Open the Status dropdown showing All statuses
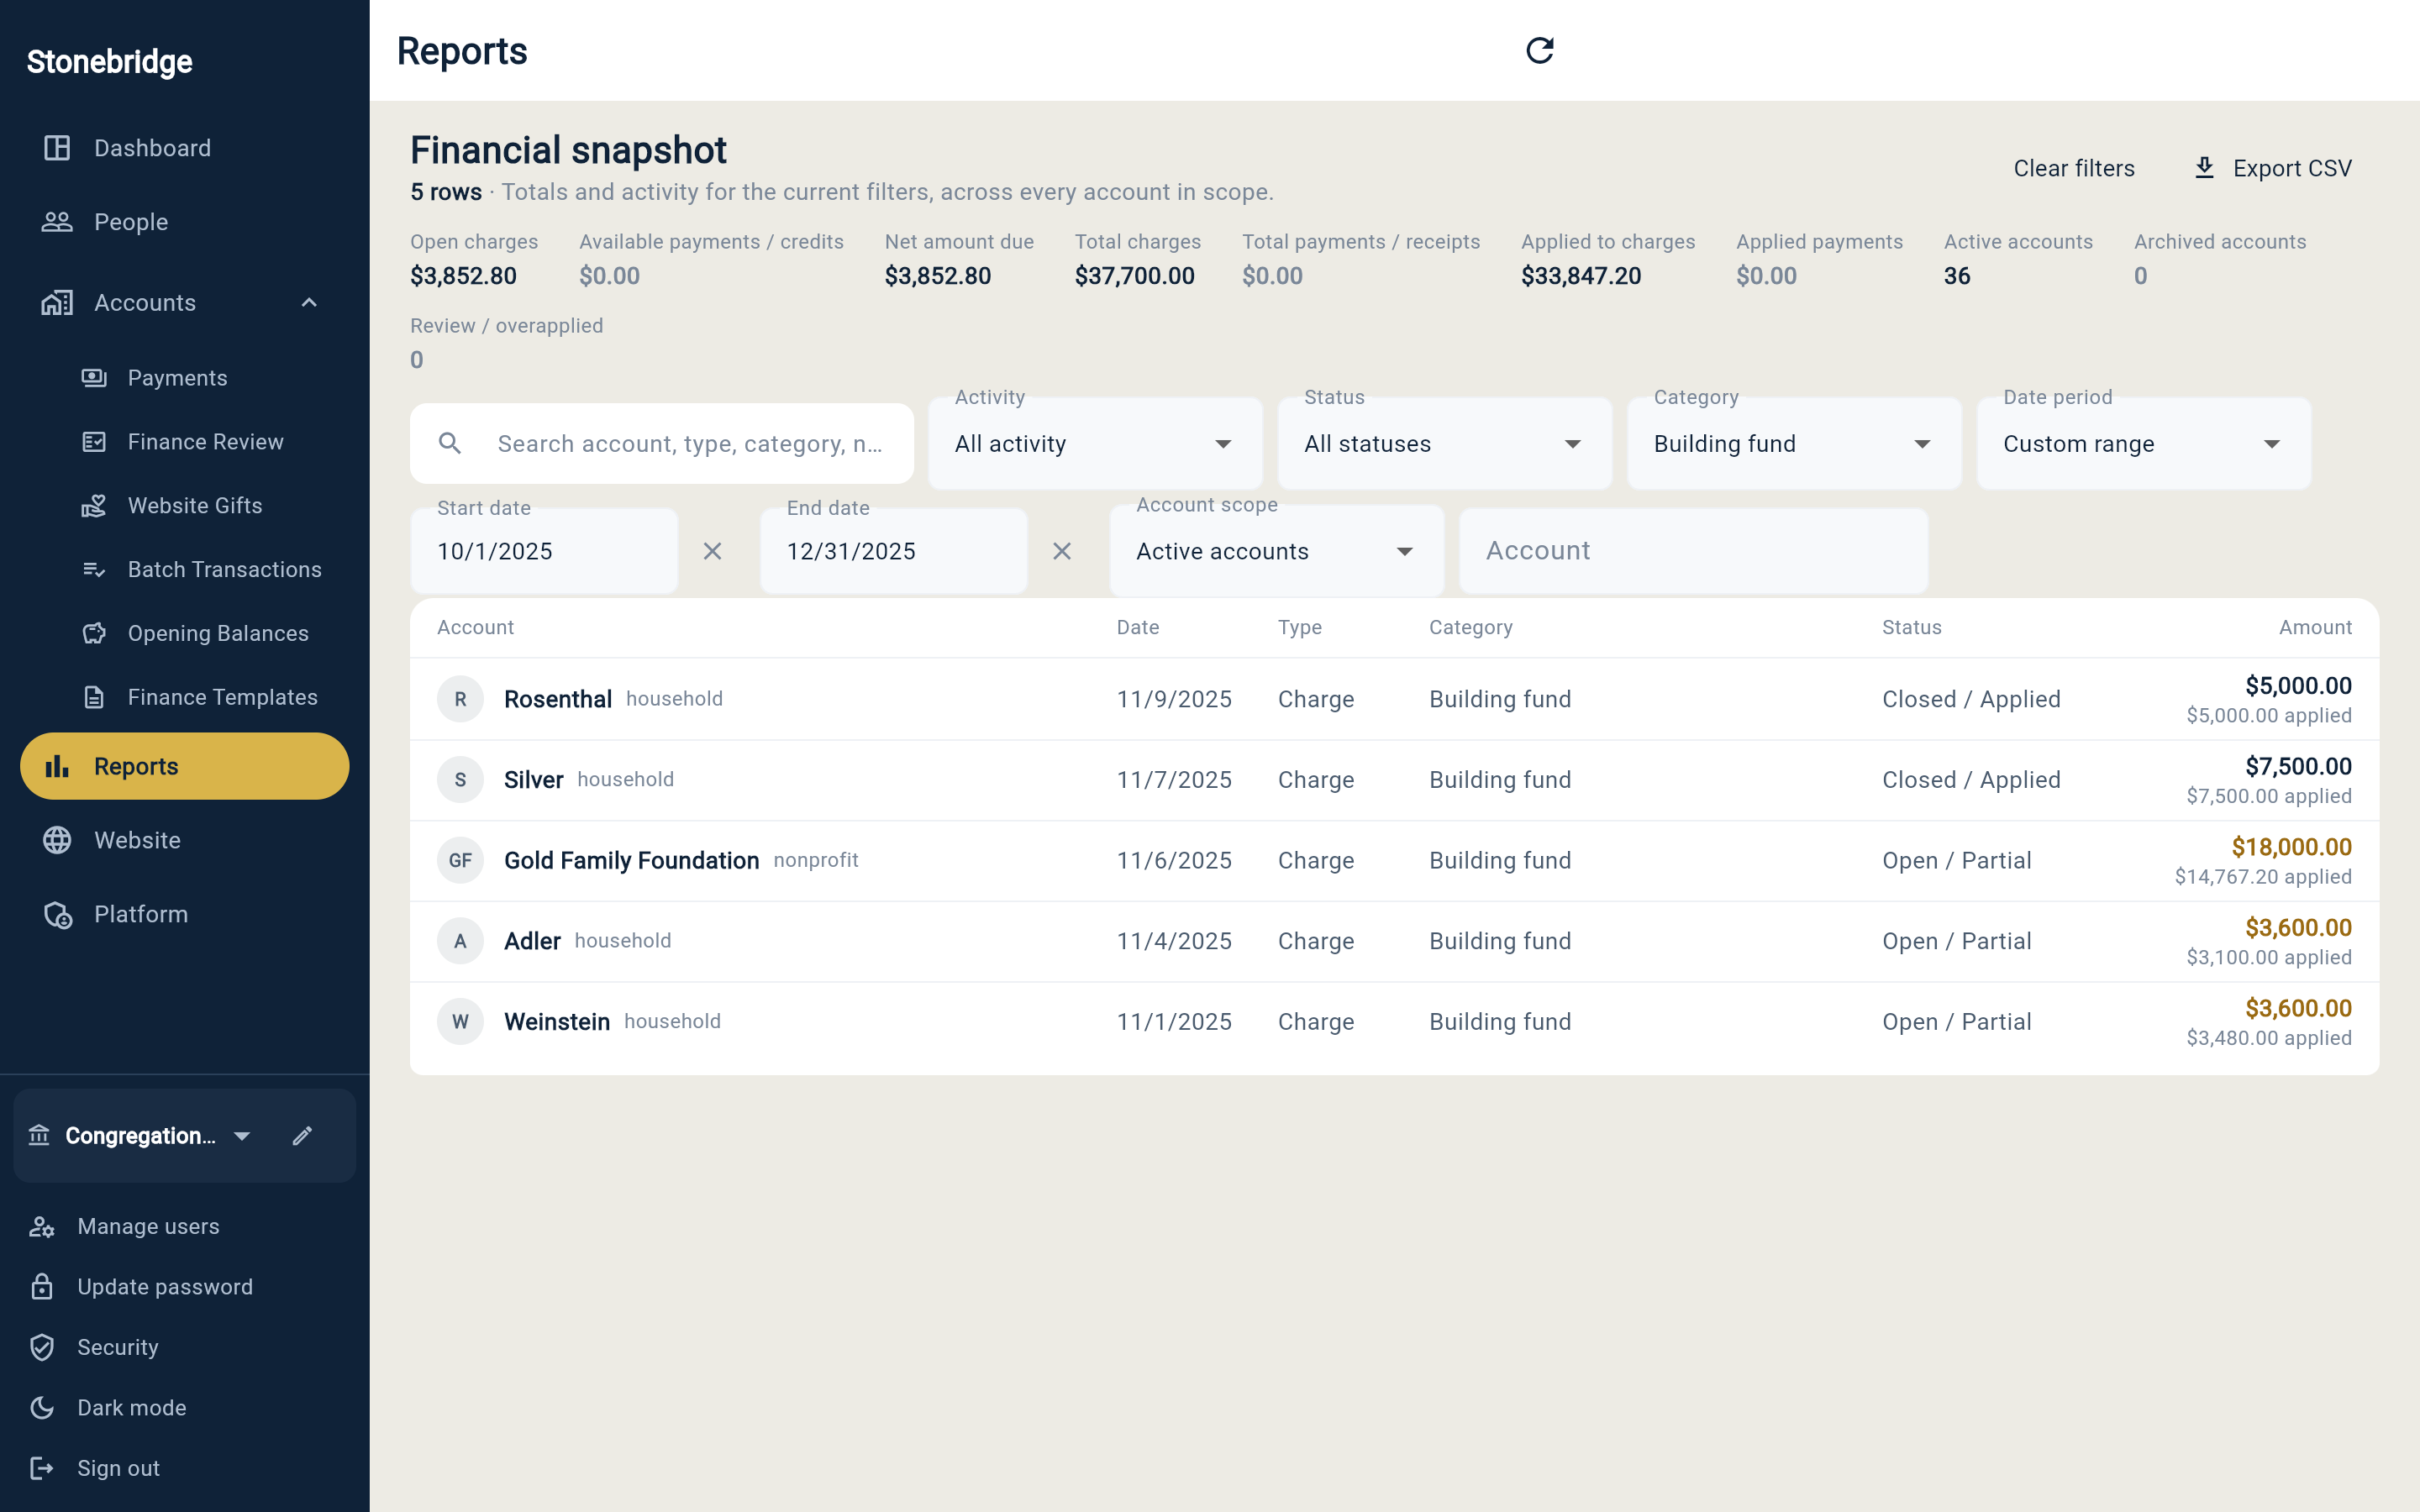Image resolution: width=2420 pixels, height=1512 pixels. 1444,444
